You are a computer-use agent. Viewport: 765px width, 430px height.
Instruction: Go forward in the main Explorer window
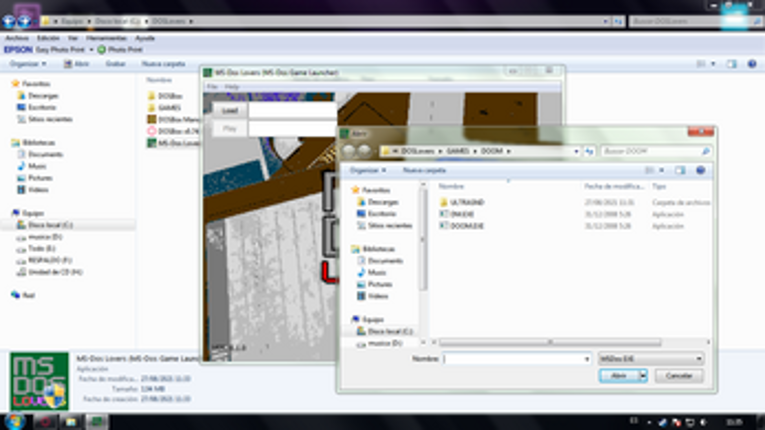click(x=24, y=21)
